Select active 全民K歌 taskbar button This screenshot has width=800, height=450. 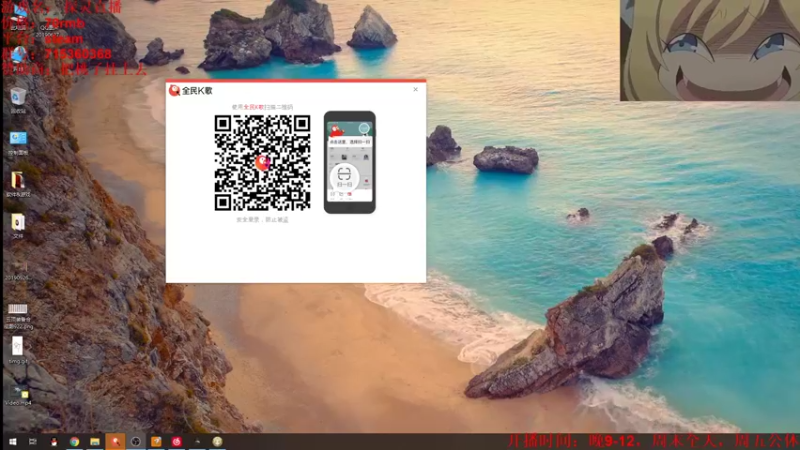coord(115,442)
